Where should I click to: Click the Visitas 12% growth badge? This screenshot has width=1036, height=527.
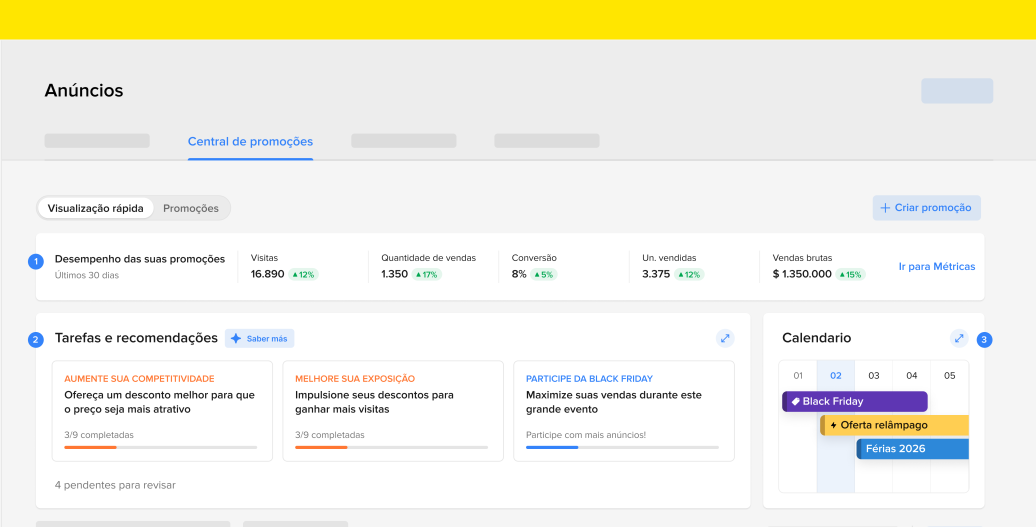coord(303,274)
